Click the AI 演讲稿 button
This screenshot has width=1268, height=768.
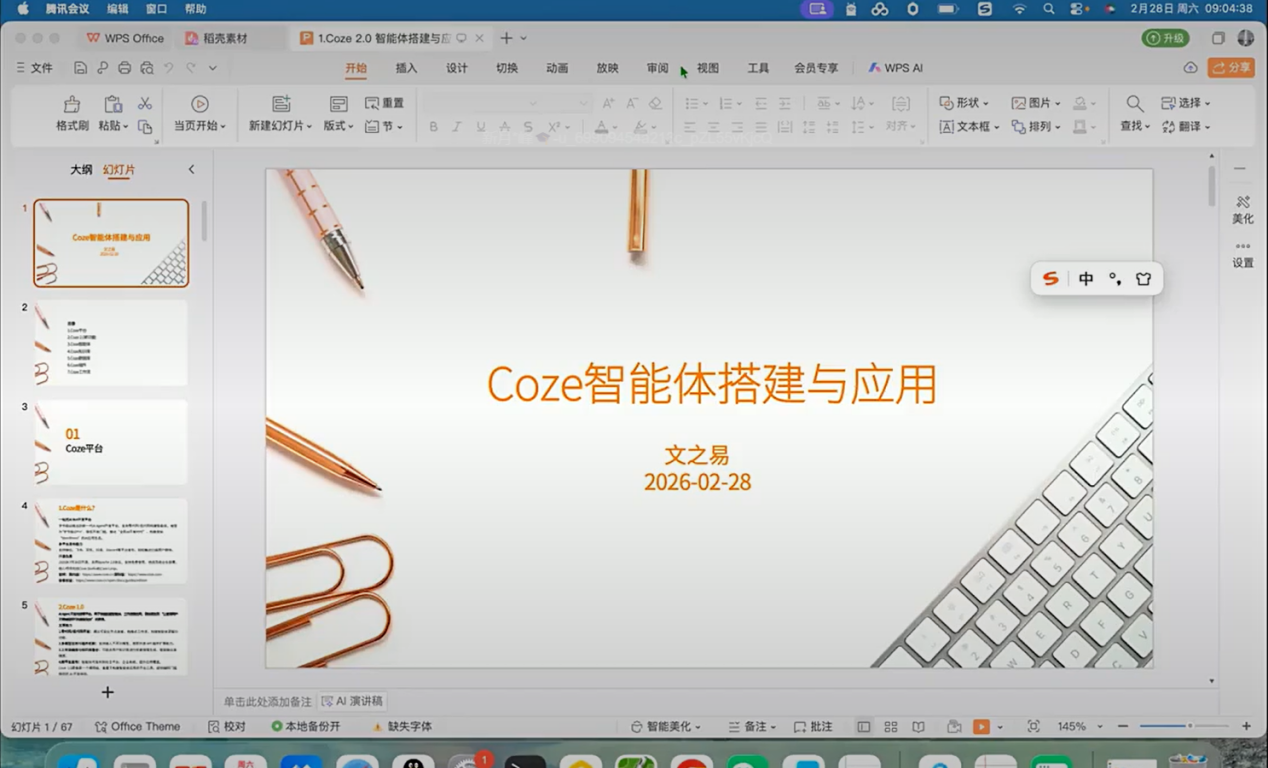(352, 702)
